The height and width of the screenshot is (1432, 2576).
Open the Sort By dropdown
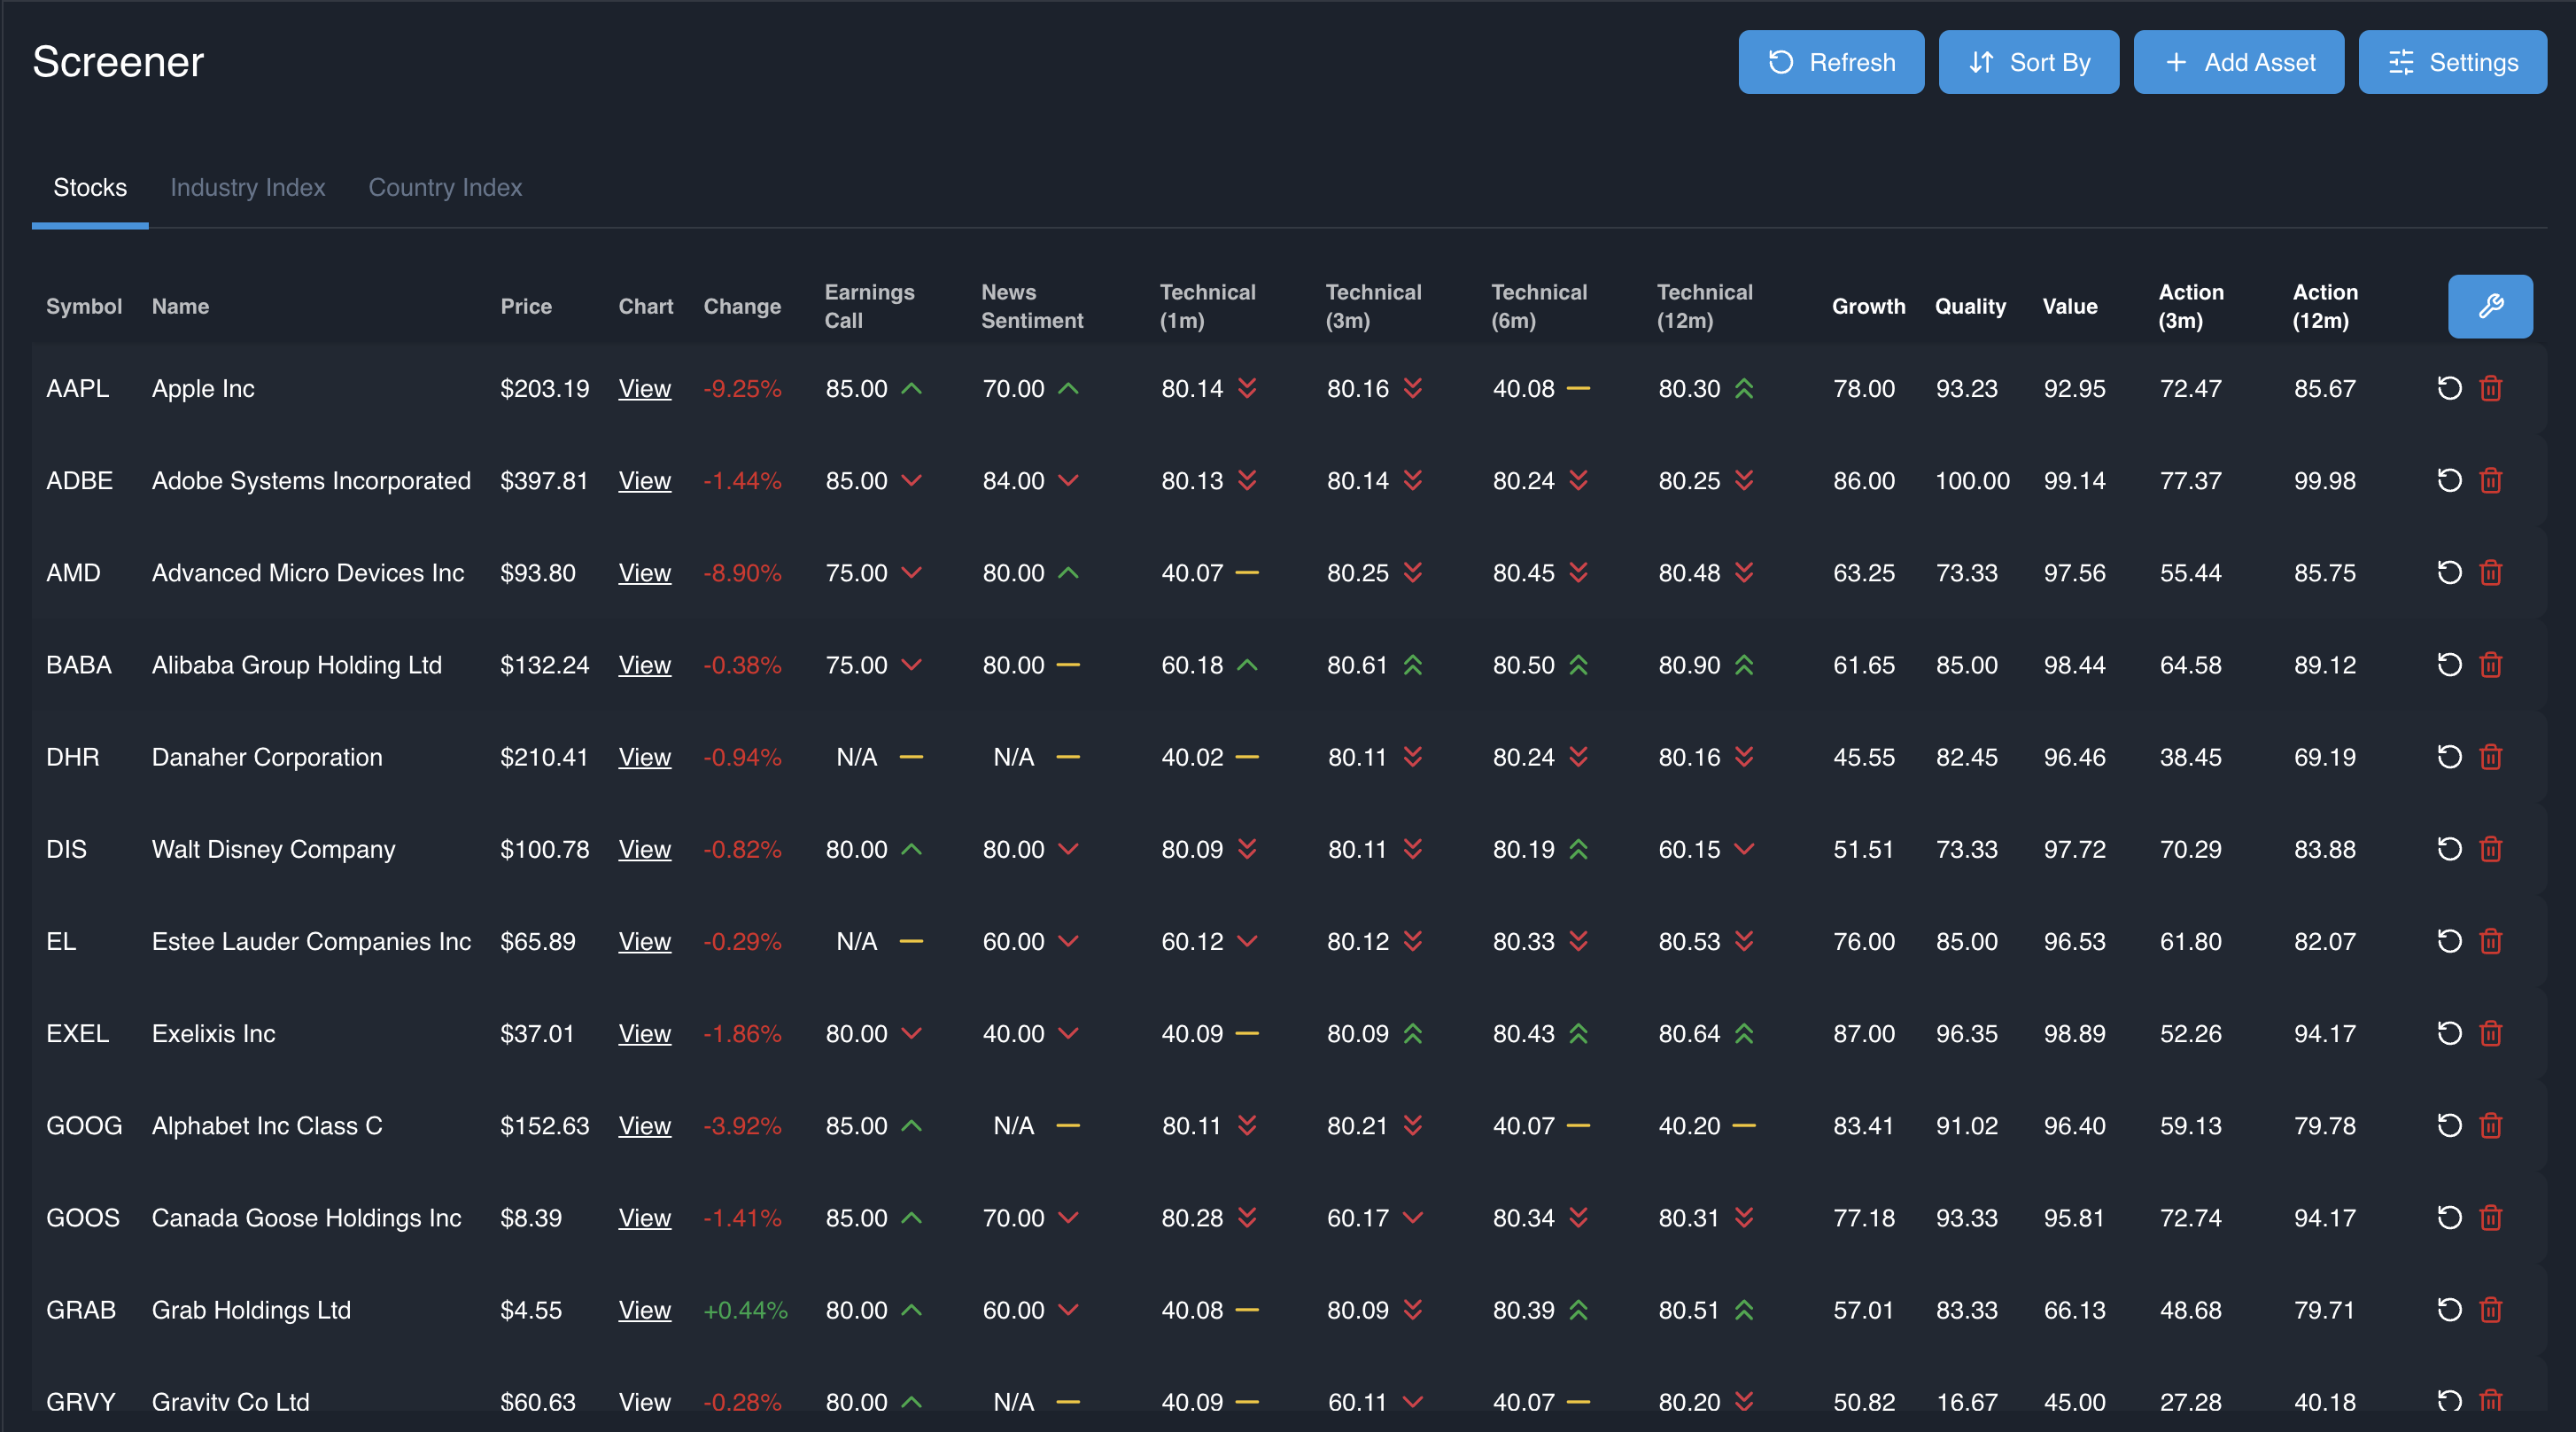2029,62
